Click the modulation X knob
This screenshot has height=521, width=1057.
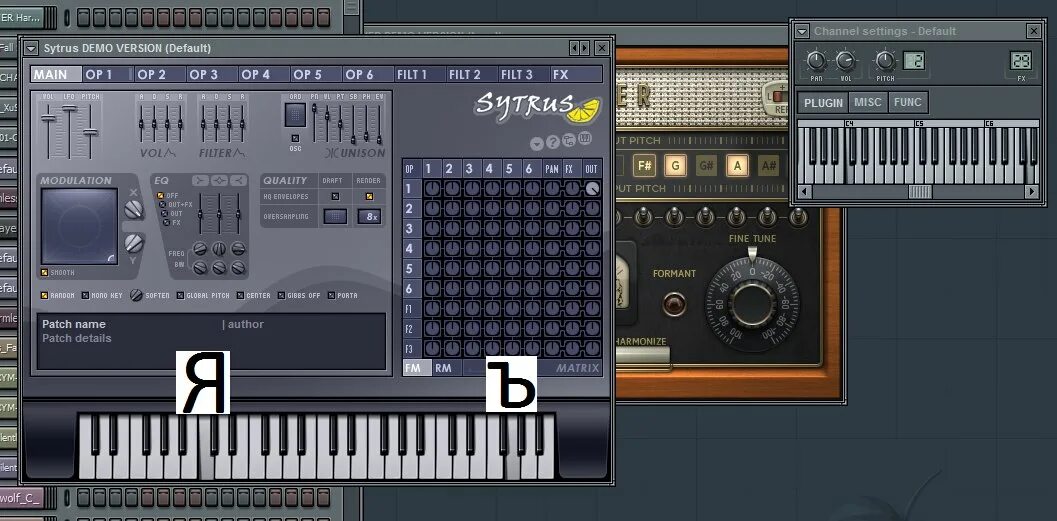(134, 210)
